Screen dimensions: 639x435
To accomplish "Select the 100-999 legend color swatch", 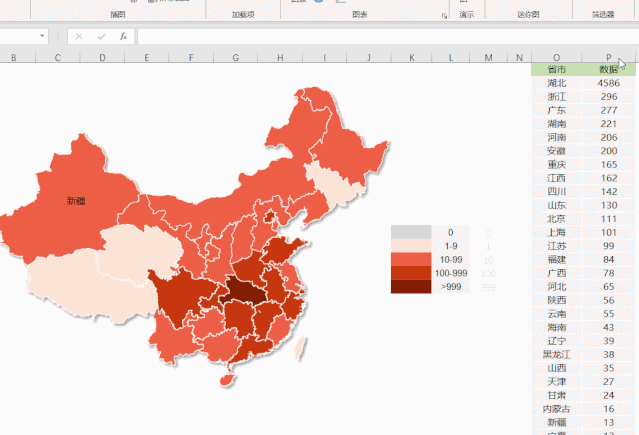I will pyautogui.click(x=411, y=273).
